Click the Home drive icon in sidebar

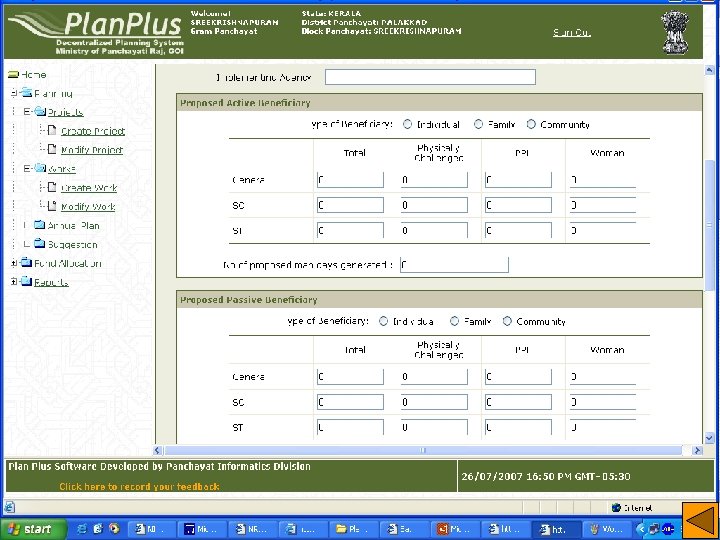(x=13, y=74)
